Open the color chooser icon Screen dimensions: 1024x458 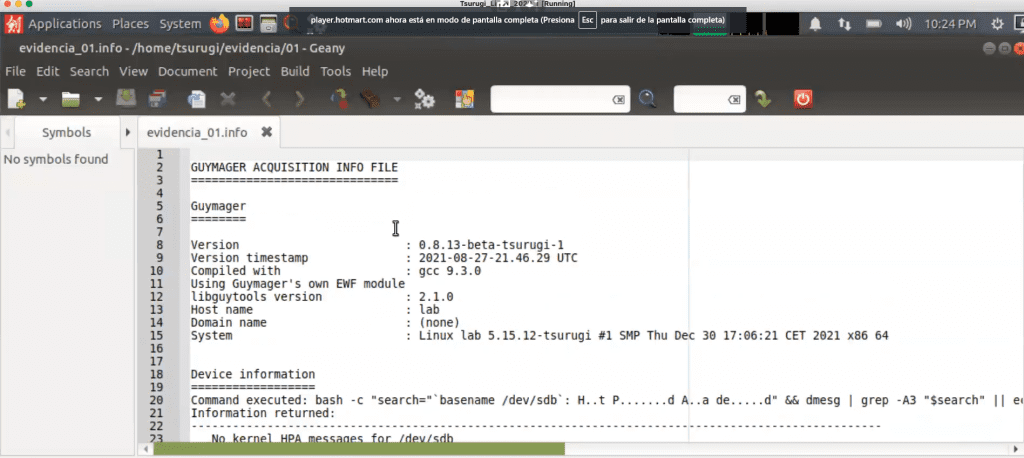click(464, 99)
